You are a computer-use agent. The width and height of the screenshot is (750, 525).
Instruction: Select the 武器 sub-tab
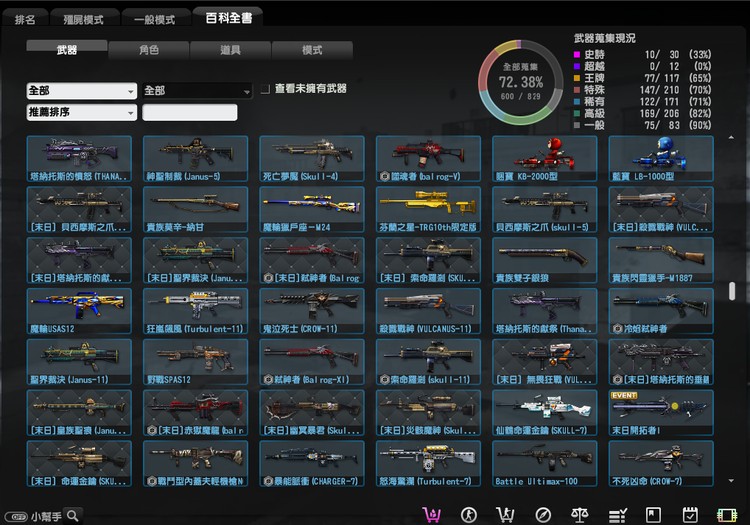[x=67, y=50]
